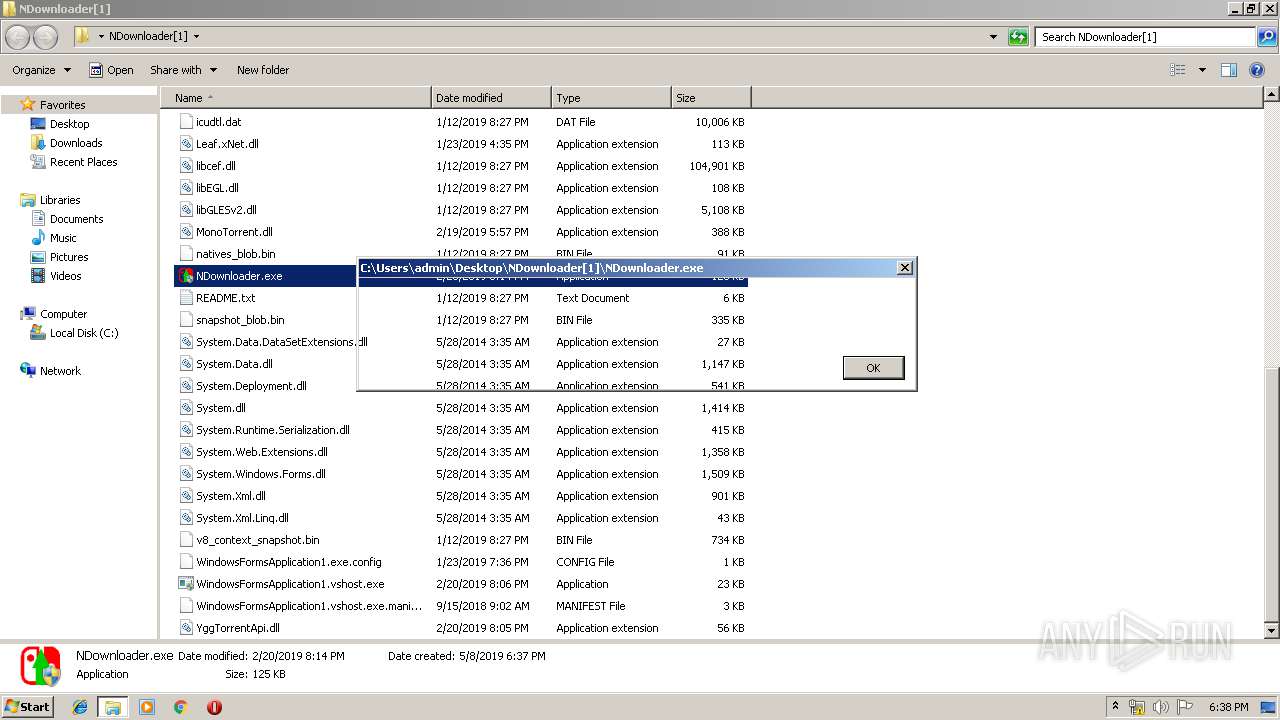Image resolution: width=1280 pixels, height=720 pixels.
Task: Click the volume icon in the system tray
Action: tap(1160, 707)
